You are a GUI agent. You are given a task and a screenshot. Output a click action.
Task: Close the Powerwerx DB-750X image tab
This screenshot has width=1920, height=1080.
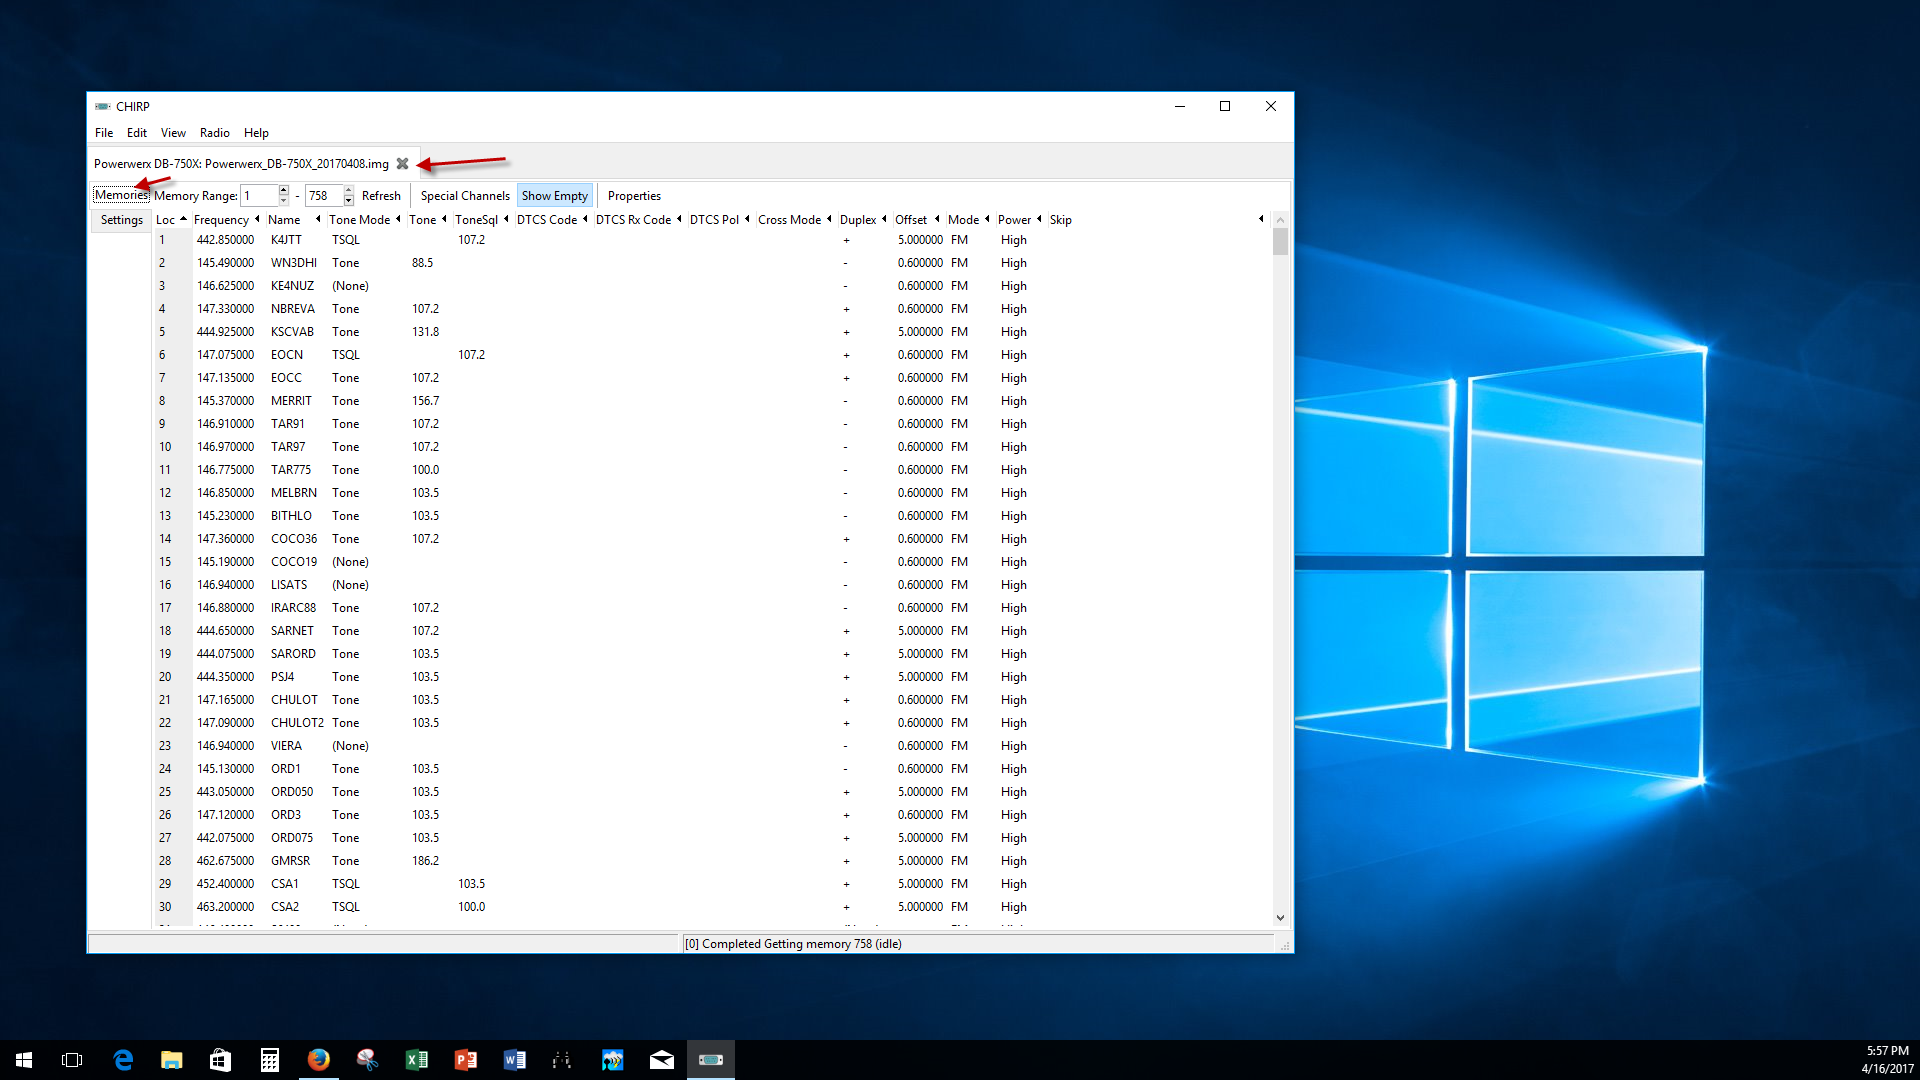[x=402, y=164]
